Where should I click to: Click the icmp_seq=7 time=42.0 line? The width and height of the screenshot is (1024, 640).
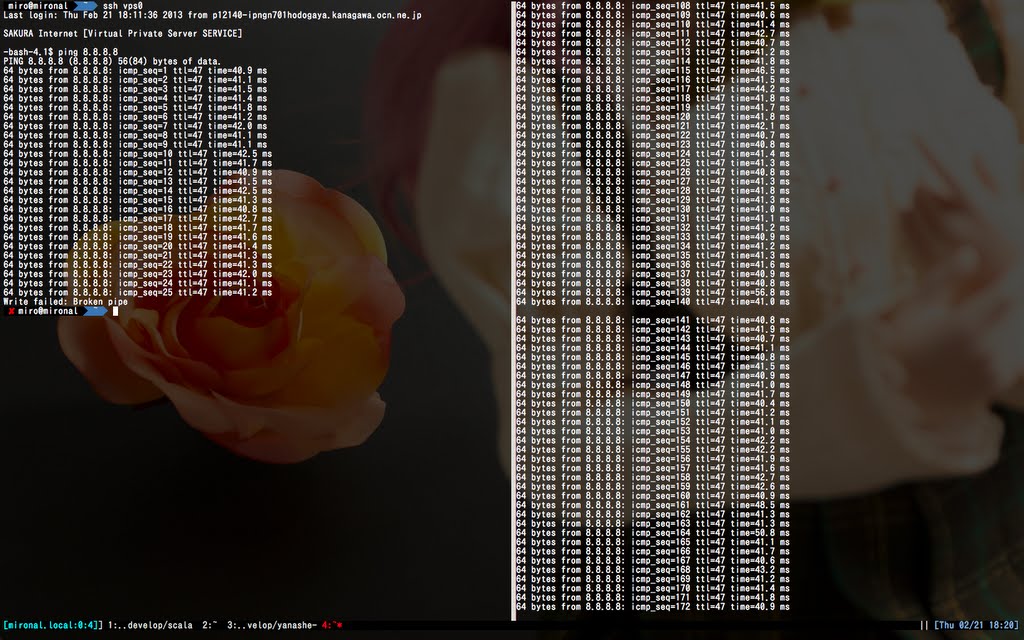coord(135,126)
